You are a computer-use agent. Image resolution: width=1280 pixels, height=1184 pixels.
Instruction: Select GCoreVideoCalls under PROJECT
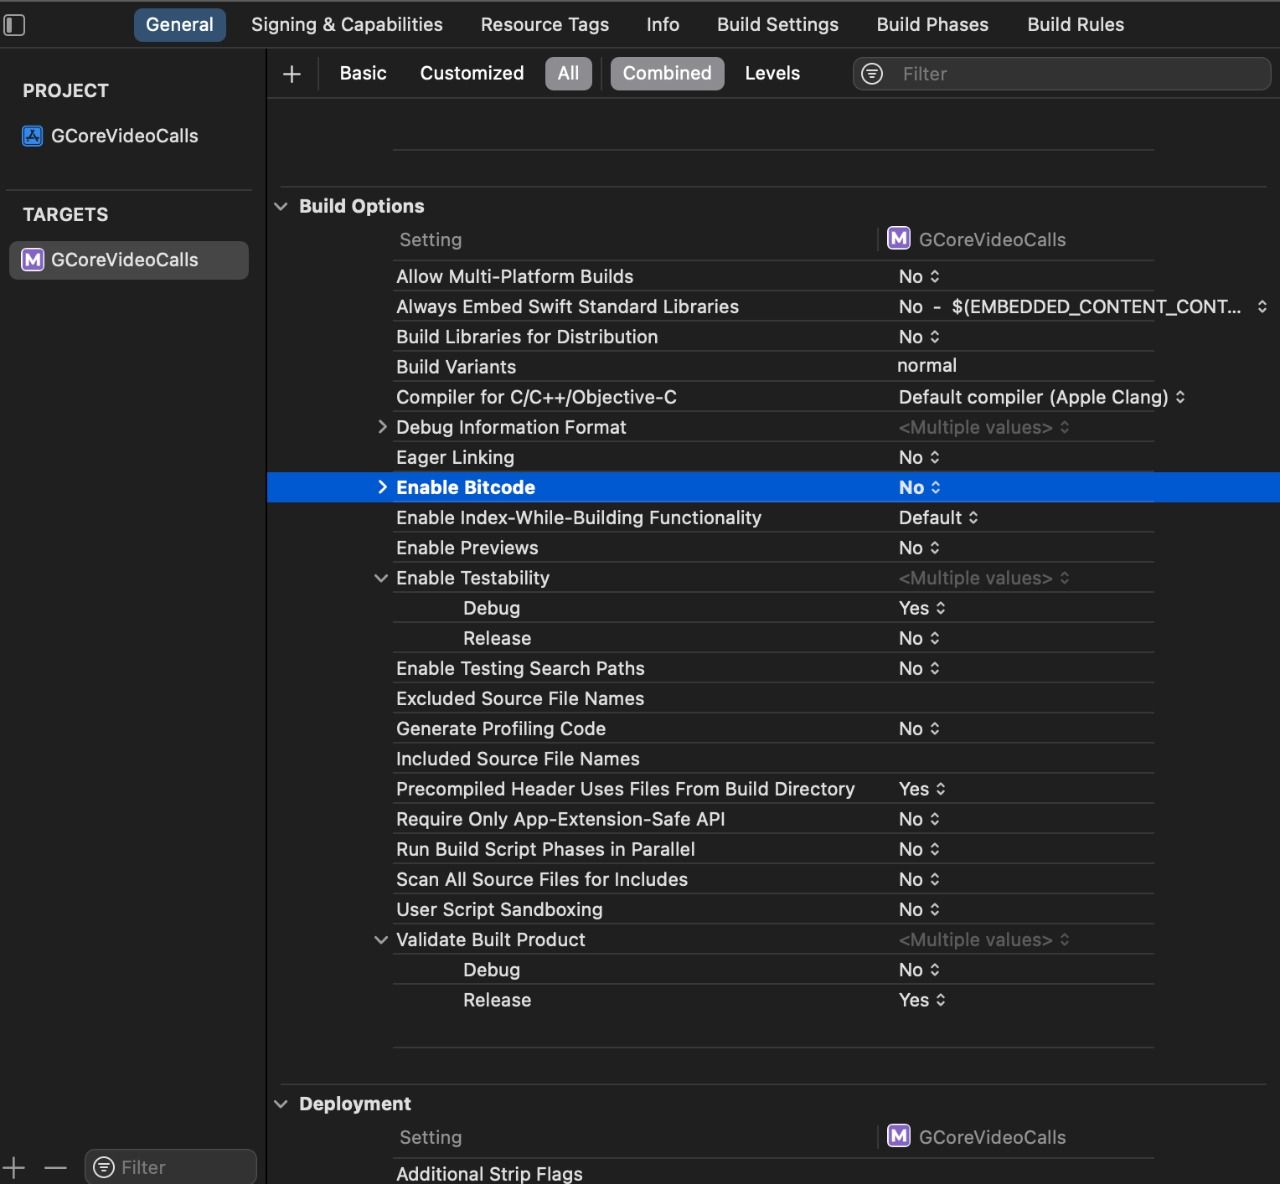tap(124, 136)
